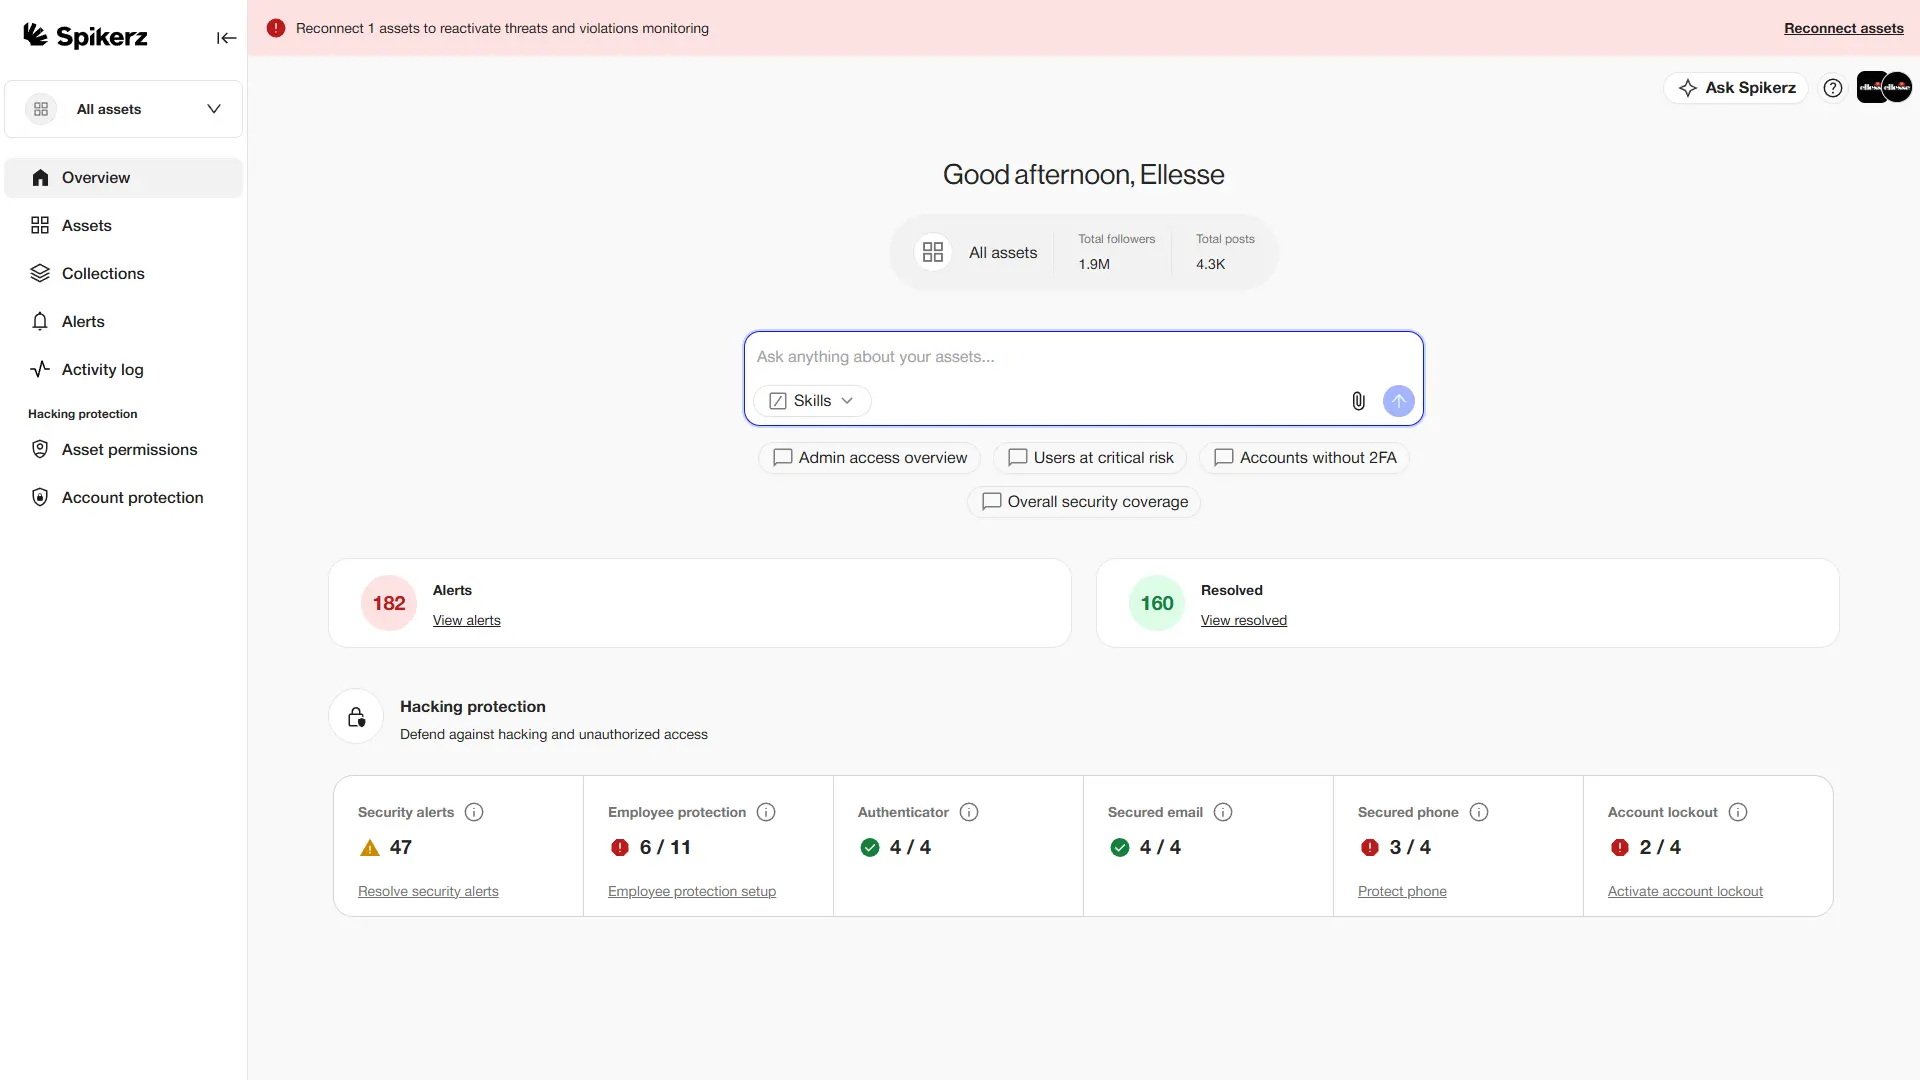The height and width of the screenshot is (1080, 1920).
Task: Click the Ask anything about your assets field
Action: coord(1084,357)
